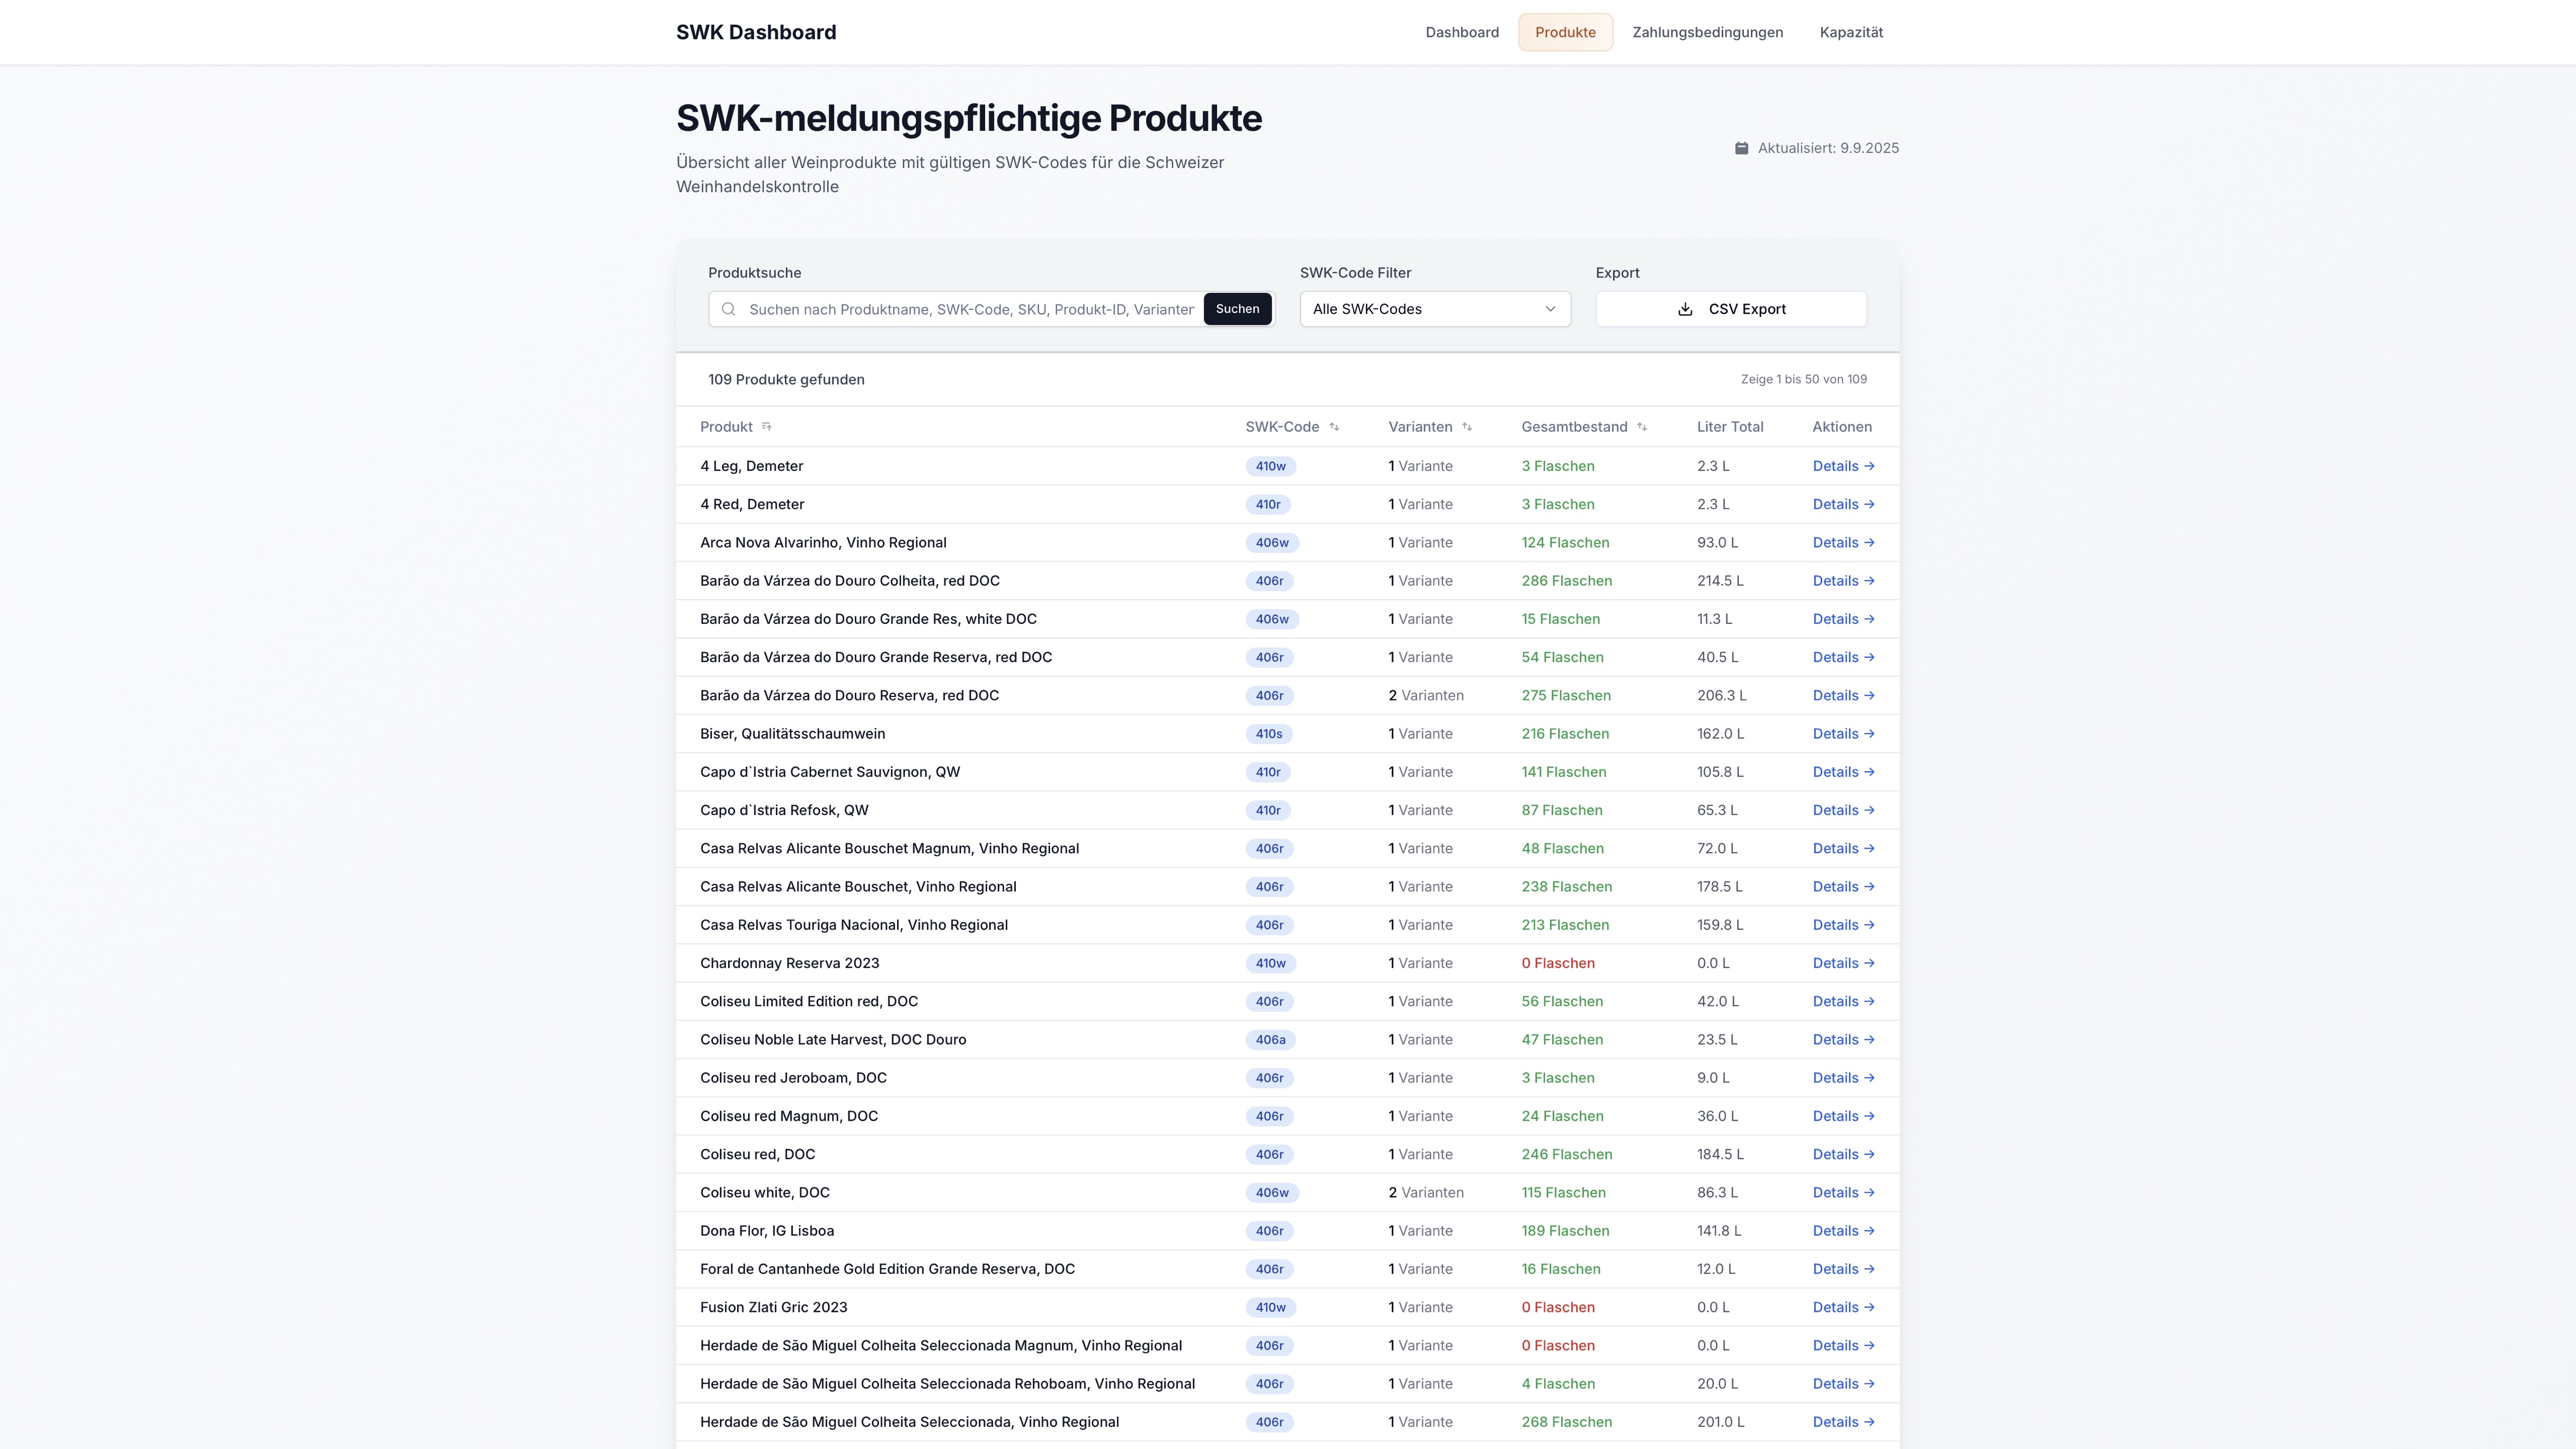The width and height of the screenshot is (2576, 1449).
Task: Open Details for Biser, Qualitätsschaumwein
Action: [x=1843, y=734]
